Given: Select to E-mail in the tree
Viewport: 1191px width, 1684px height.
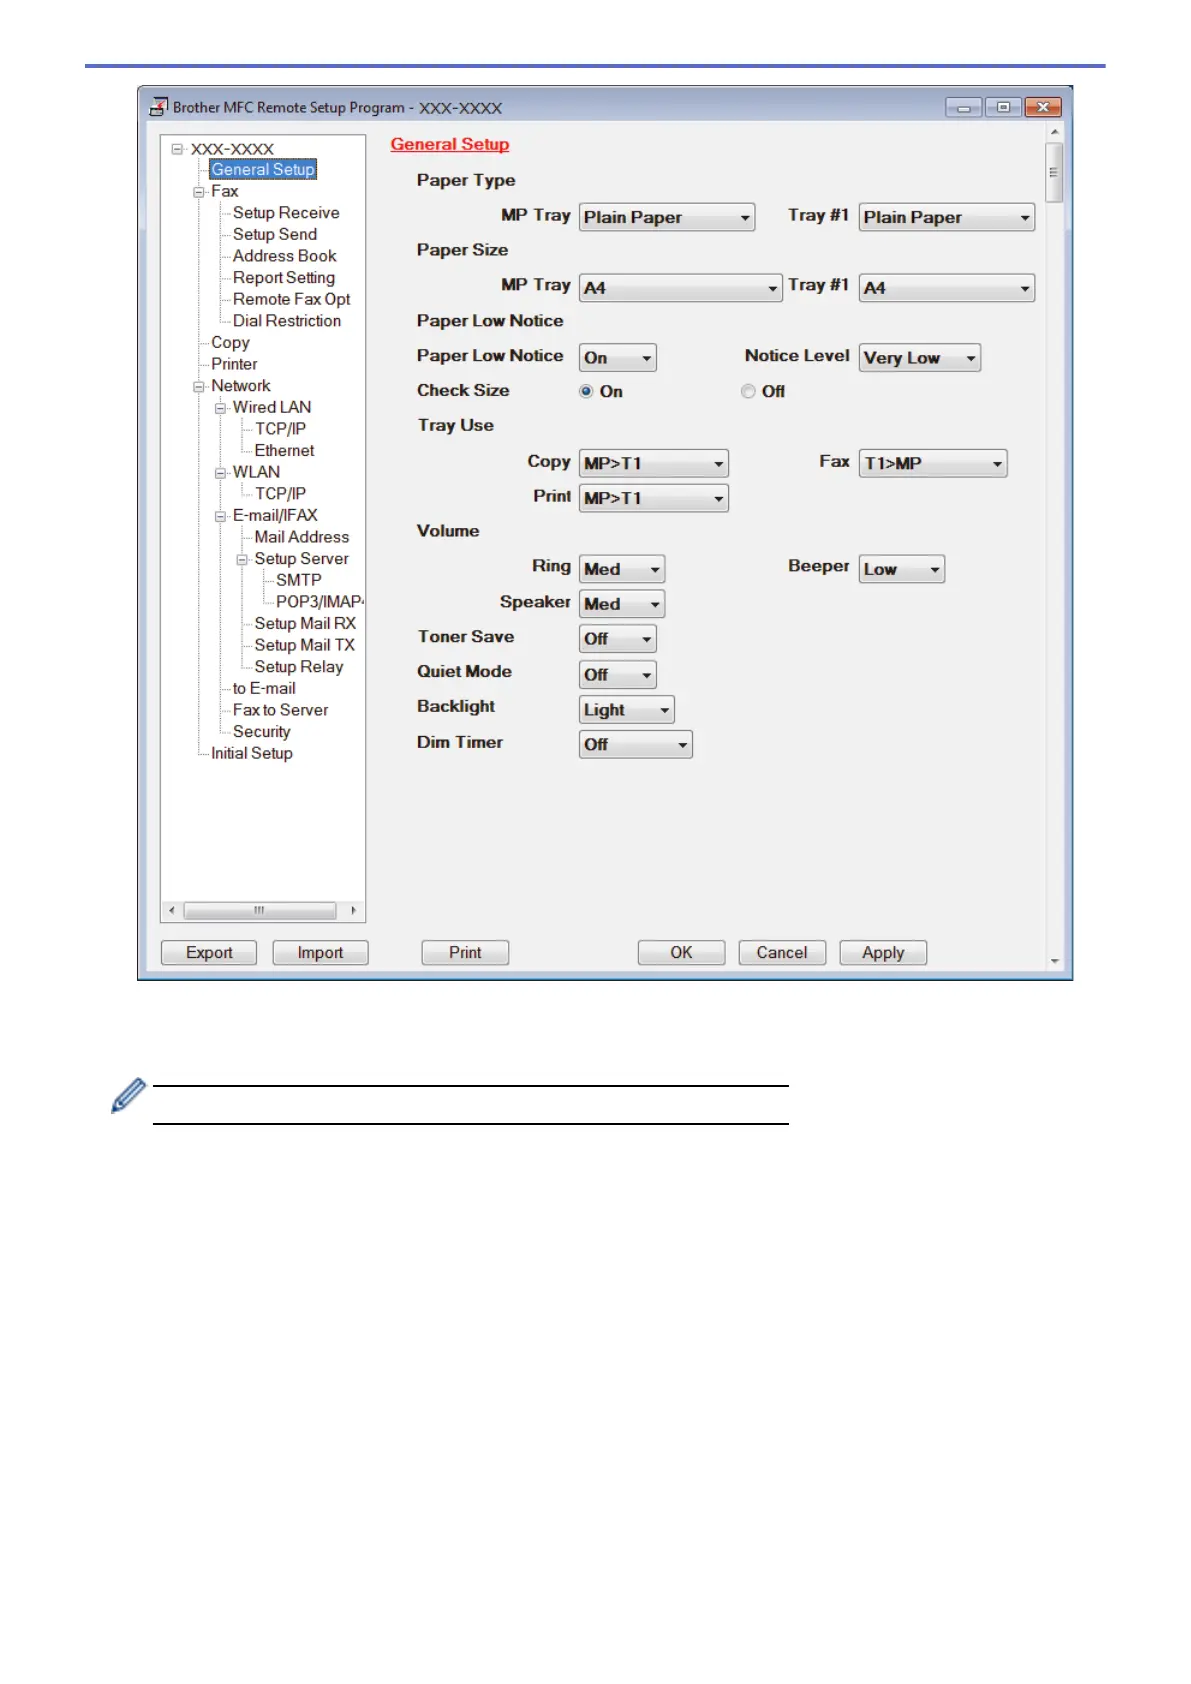Looking at the screenshot, I should (x=264, y=689).
